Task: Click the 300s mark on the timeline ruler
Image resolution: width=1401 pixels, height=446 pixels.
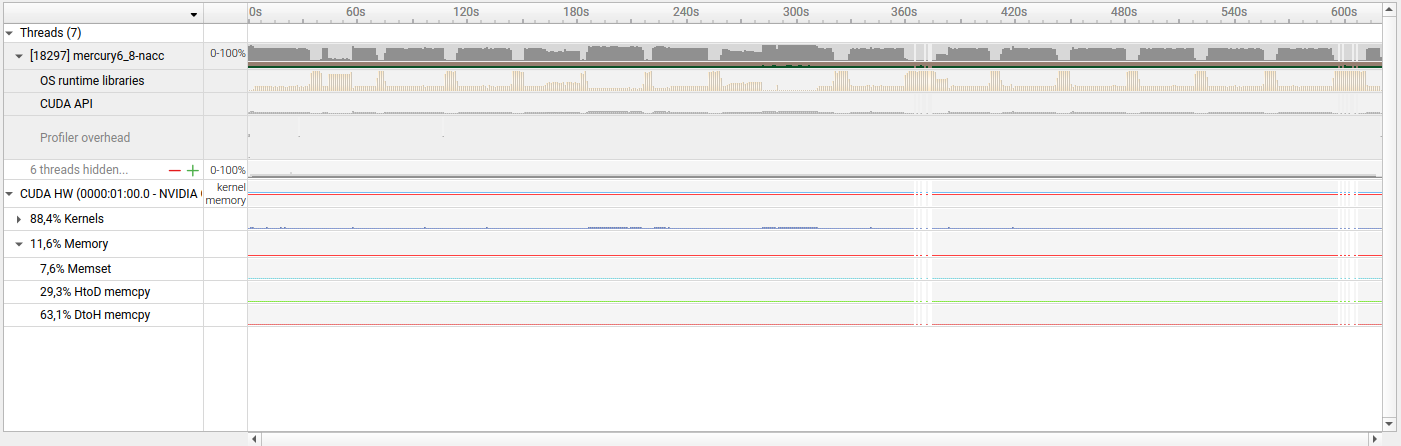Action: pos(795,12)
